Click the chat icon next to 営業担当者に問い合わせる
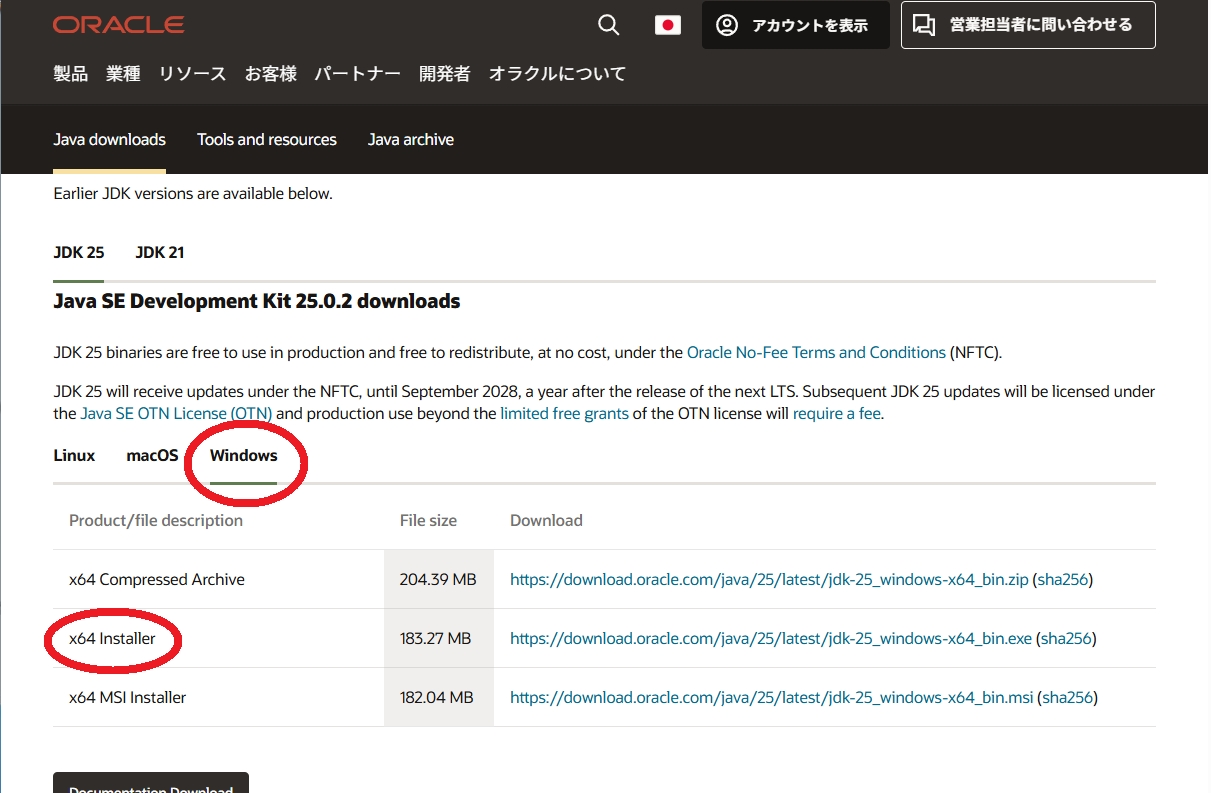The height and width of the screenshot is (793, 1211). 923,24
